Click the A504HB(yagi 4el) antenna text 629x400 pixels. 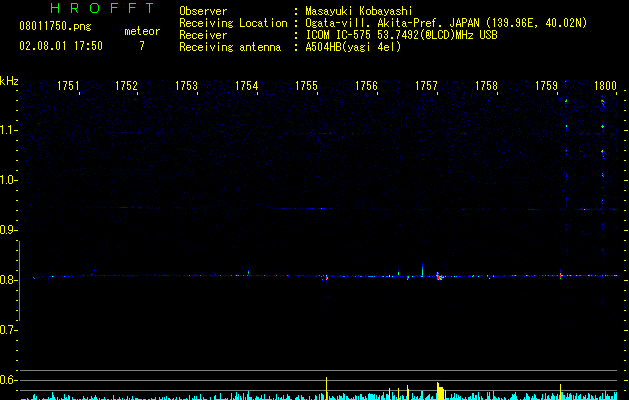pyautogui.click(x=353, y=47)
